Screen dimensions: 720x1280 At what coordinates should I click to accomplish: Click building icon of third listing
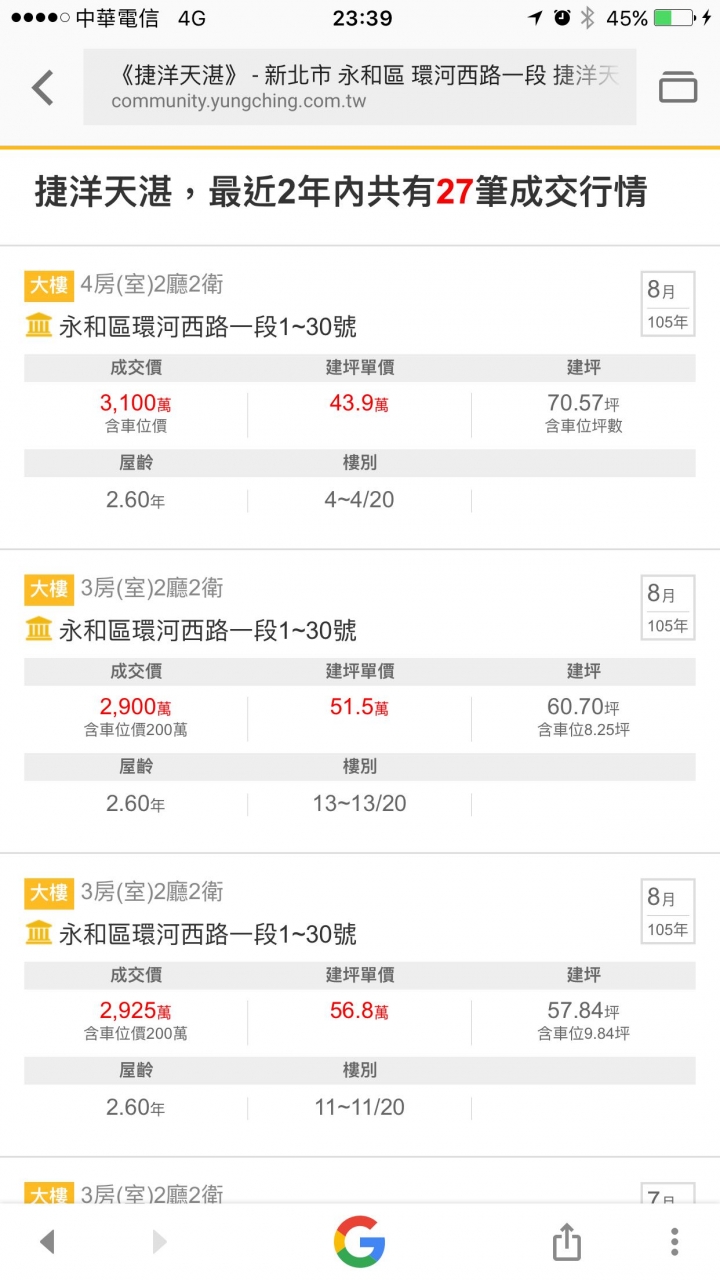pos(38,934)
